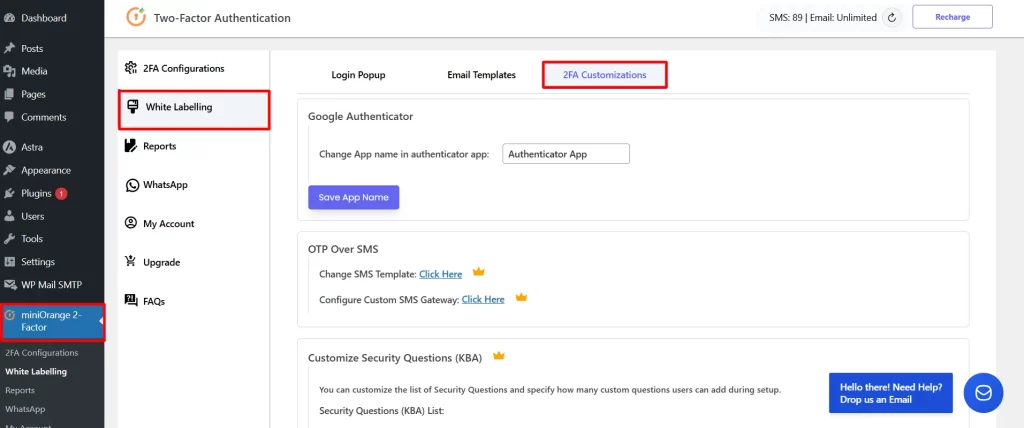Click Here link for Change SMS Template

tap(441, 274)
